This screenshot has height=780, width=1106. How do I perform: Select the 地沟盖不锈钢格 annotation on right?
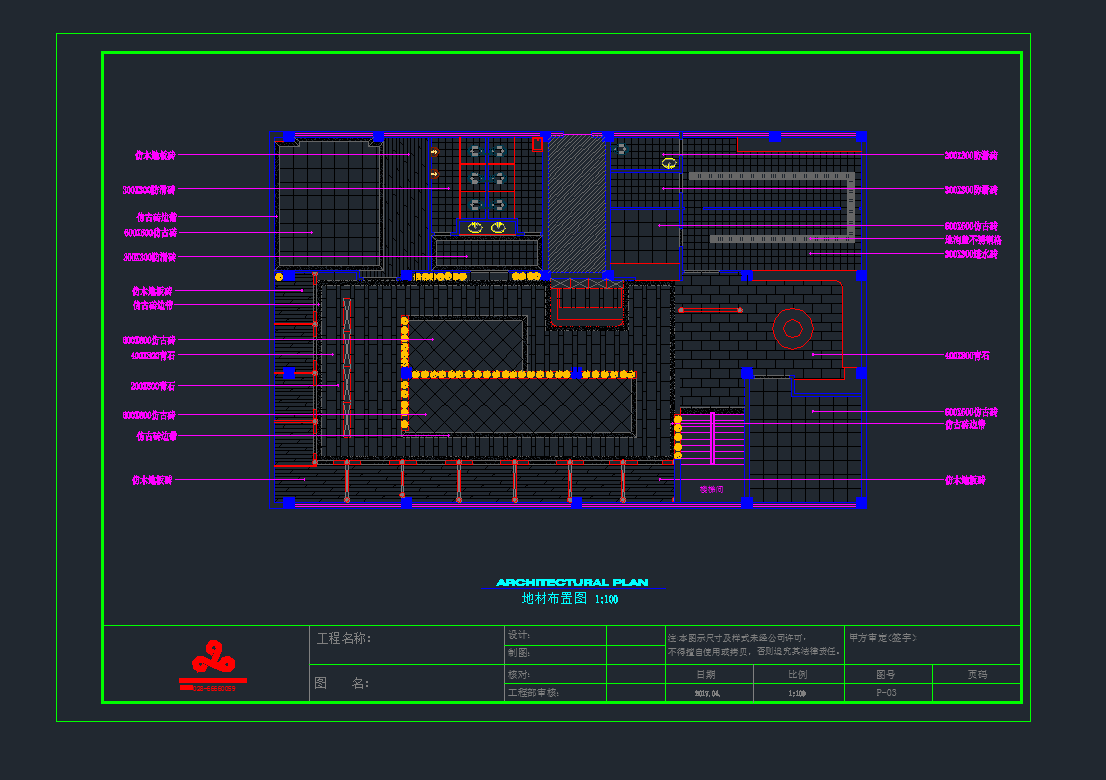[972, 240]
